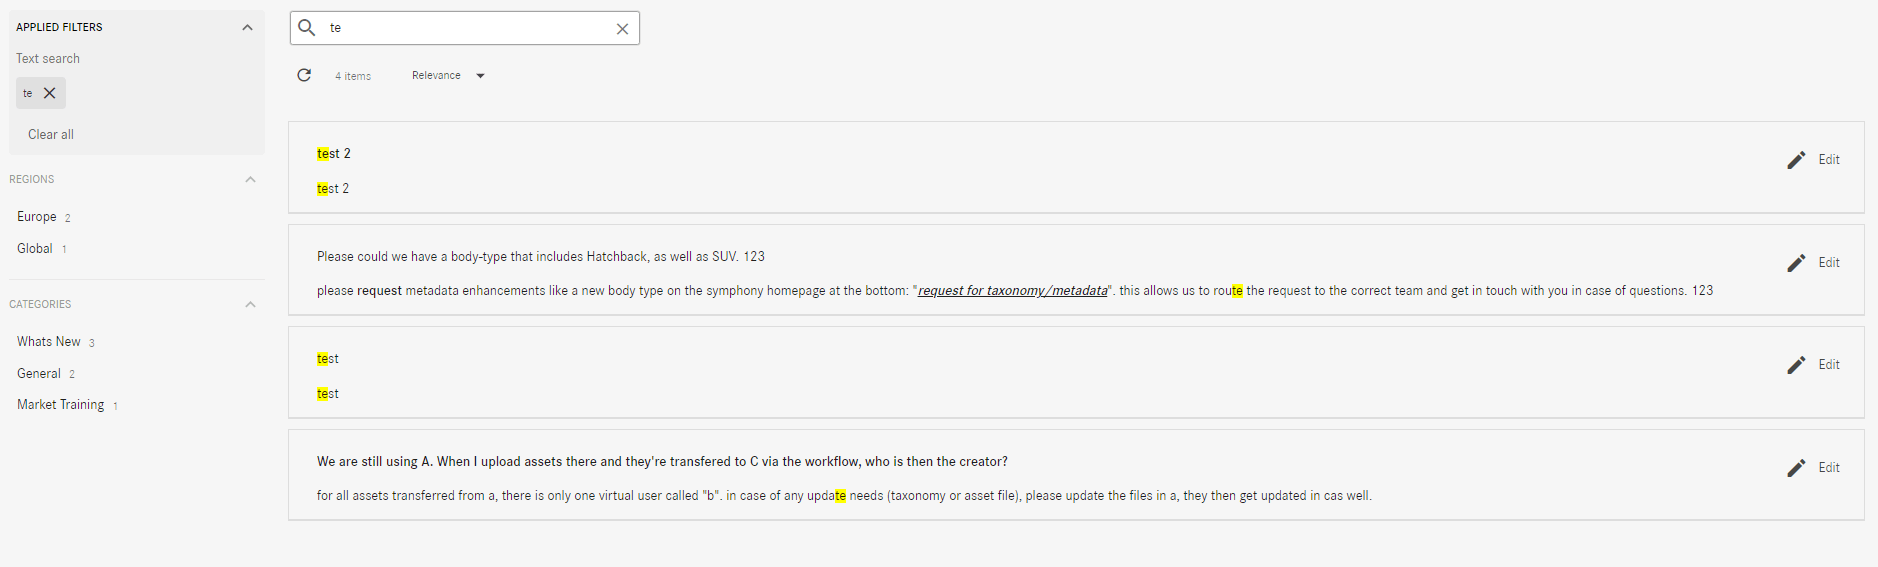Viewport: 1878px width, 567px height.
Task: Remove the 'te' text search filter
Action: pos(49,93)
